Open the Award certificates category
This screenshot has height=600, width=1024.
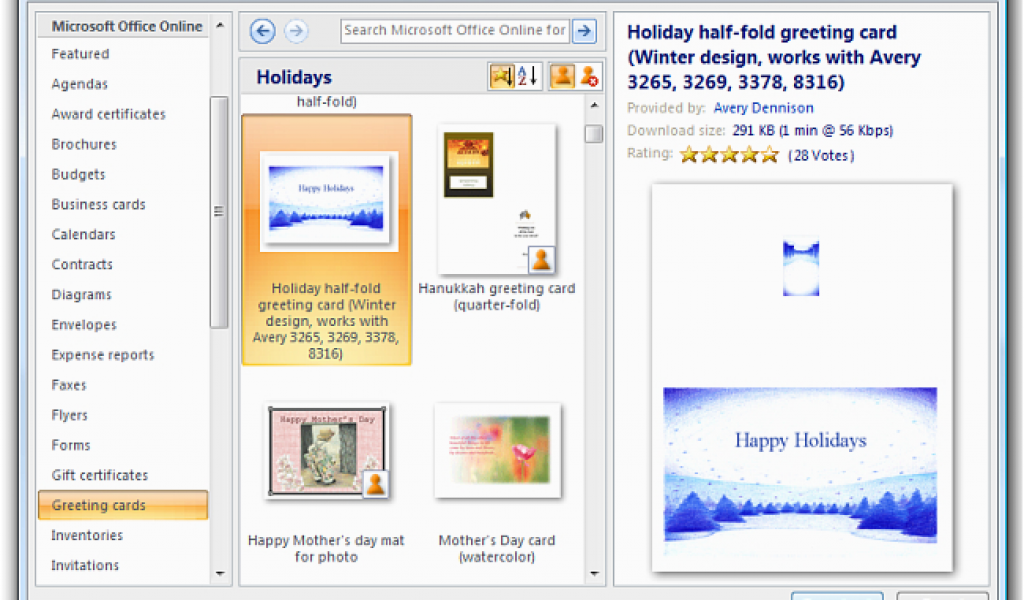108,114
